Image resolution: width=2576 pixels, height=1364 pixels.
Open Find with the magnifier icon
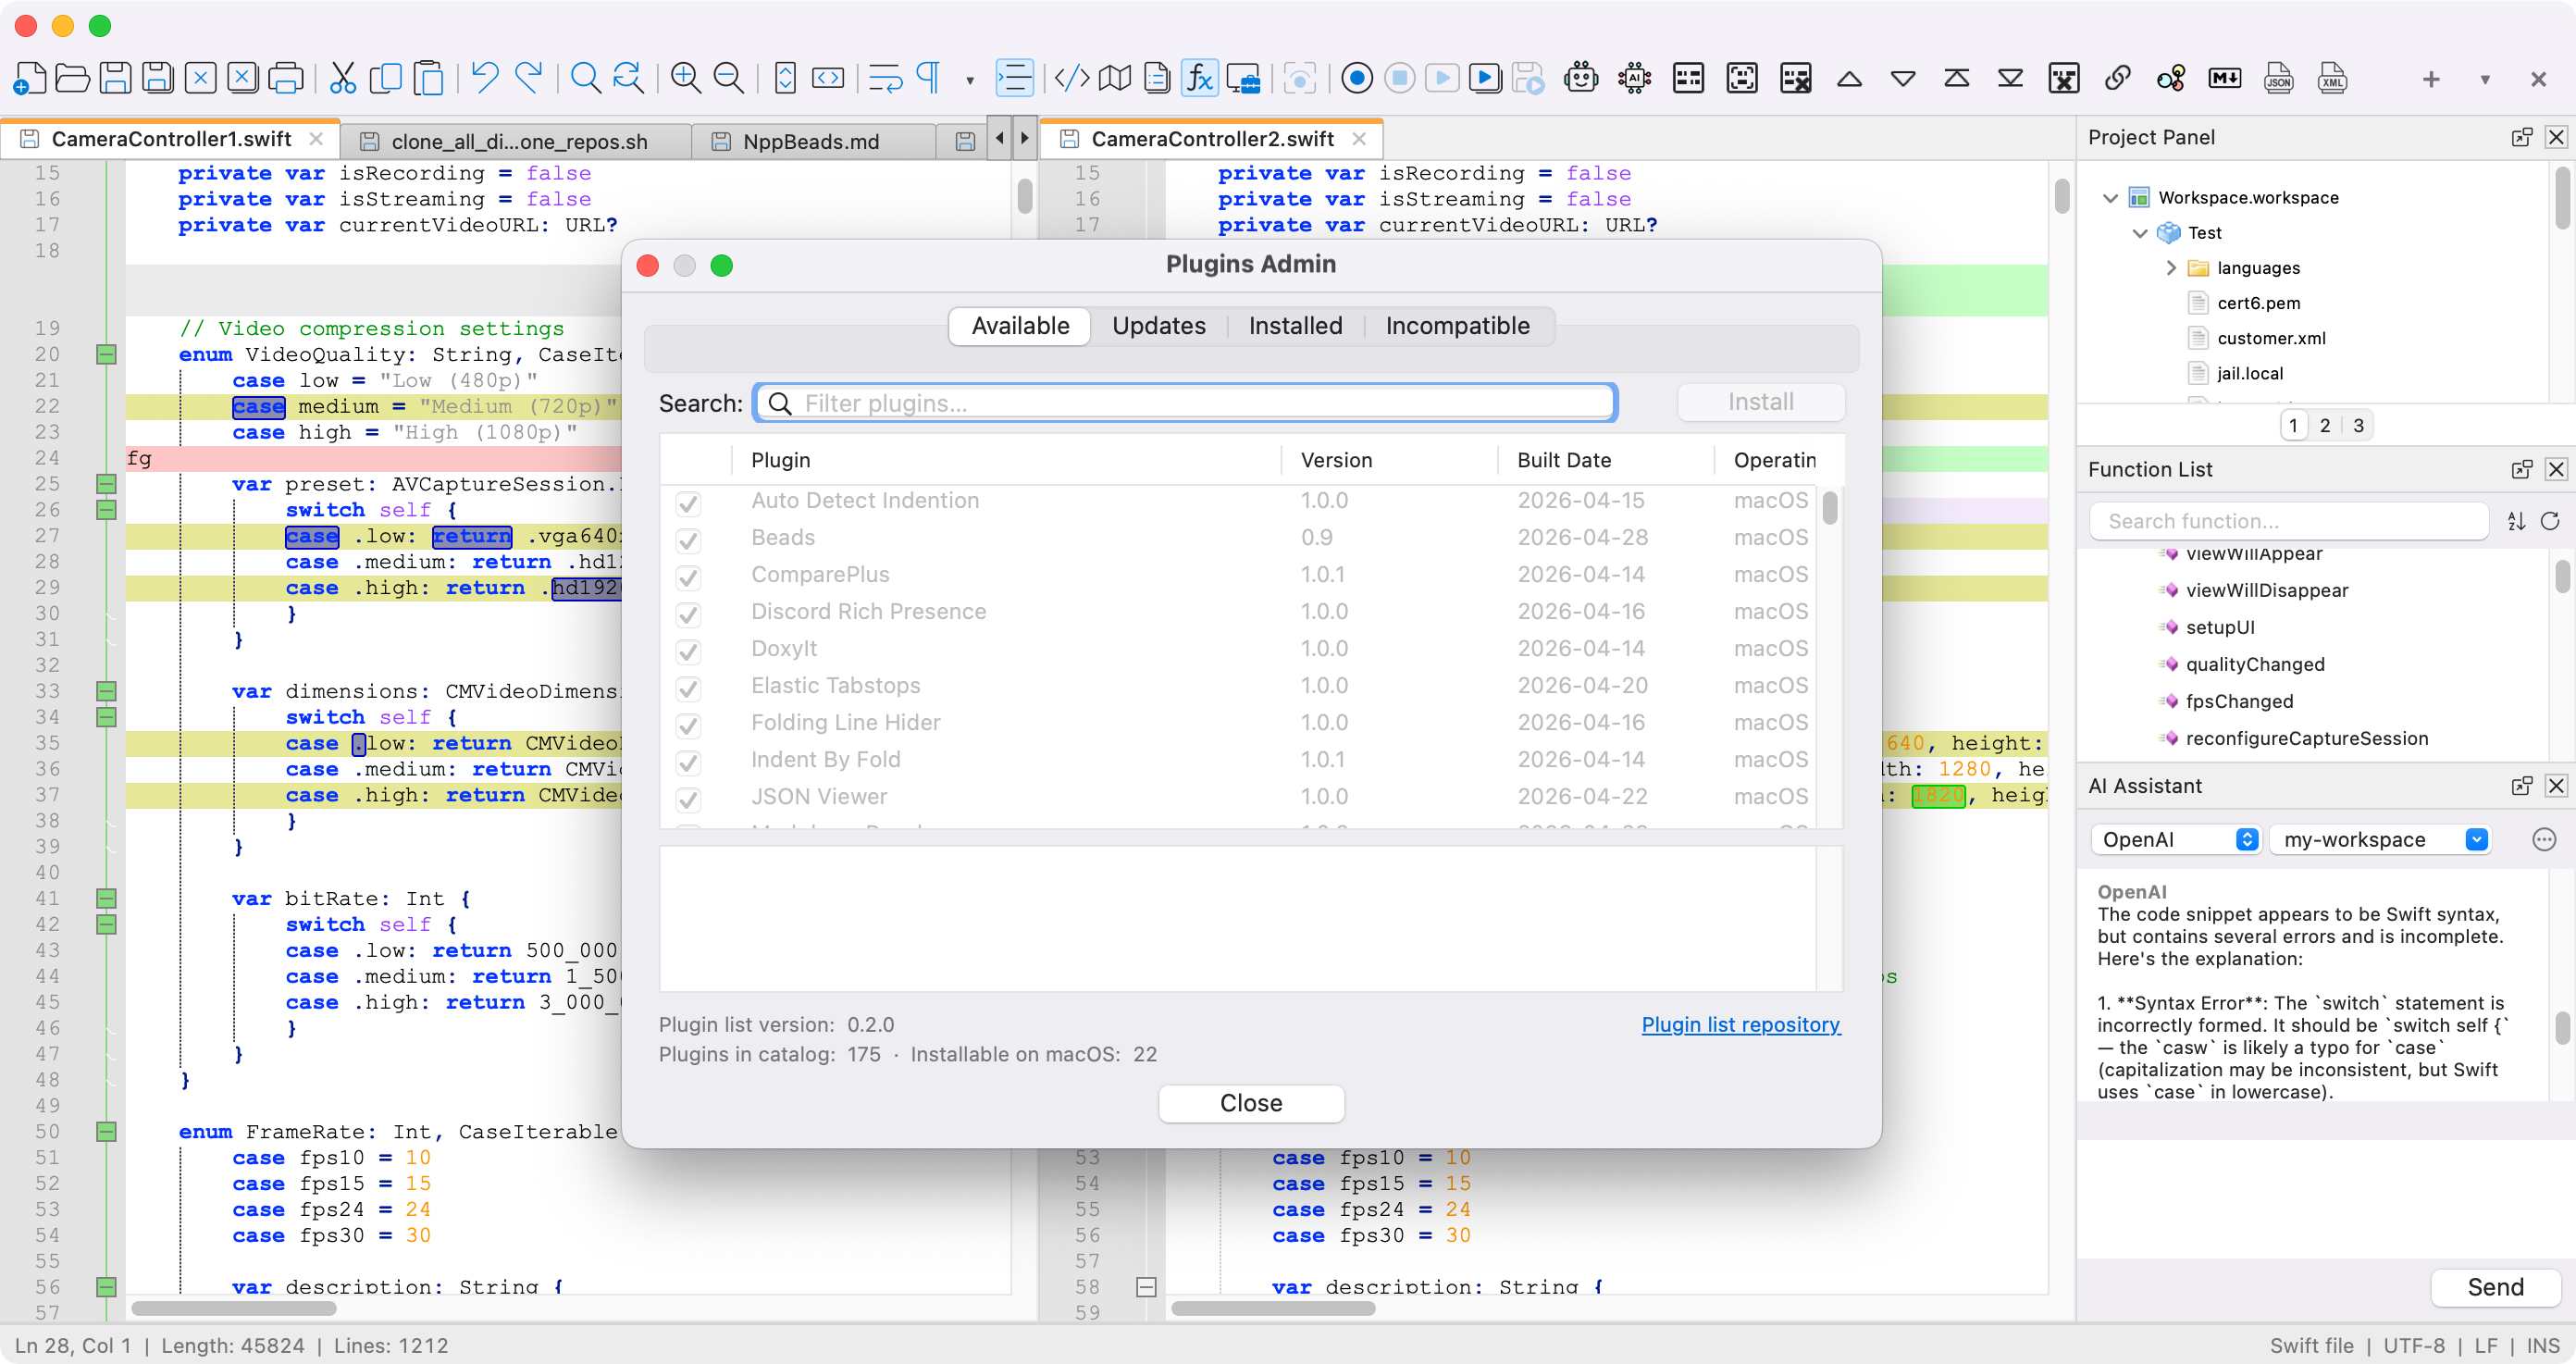coord(585,78)
